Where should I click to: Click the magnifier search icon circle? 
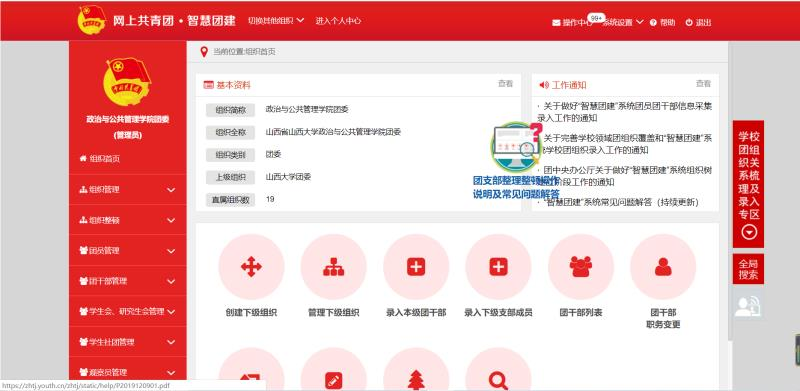[498, 377]
